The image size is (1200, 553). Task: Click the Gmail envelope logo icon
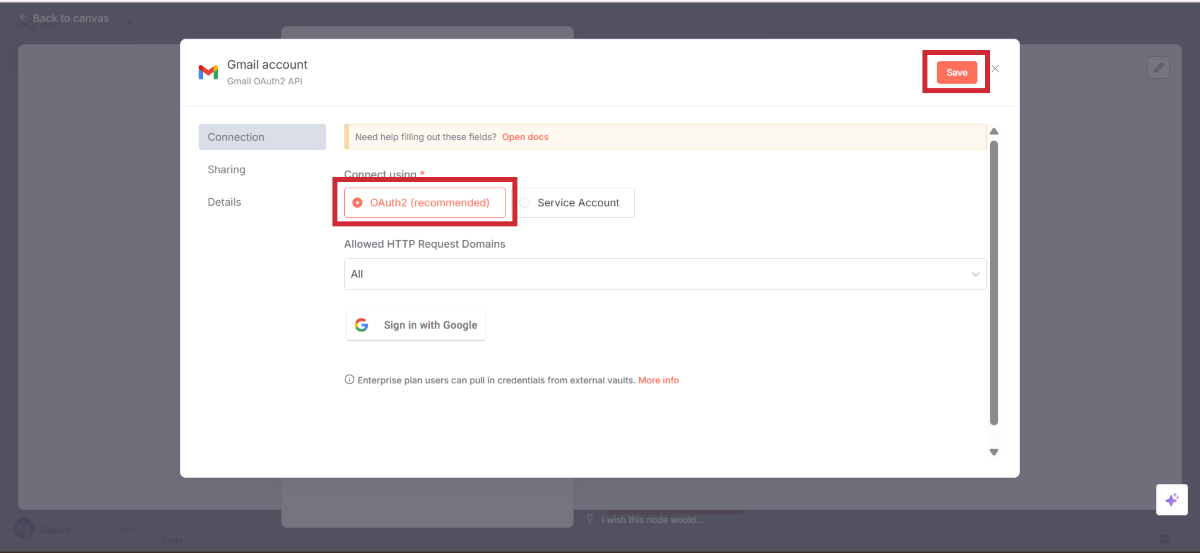pyautogui.click(x=208, y=72)
